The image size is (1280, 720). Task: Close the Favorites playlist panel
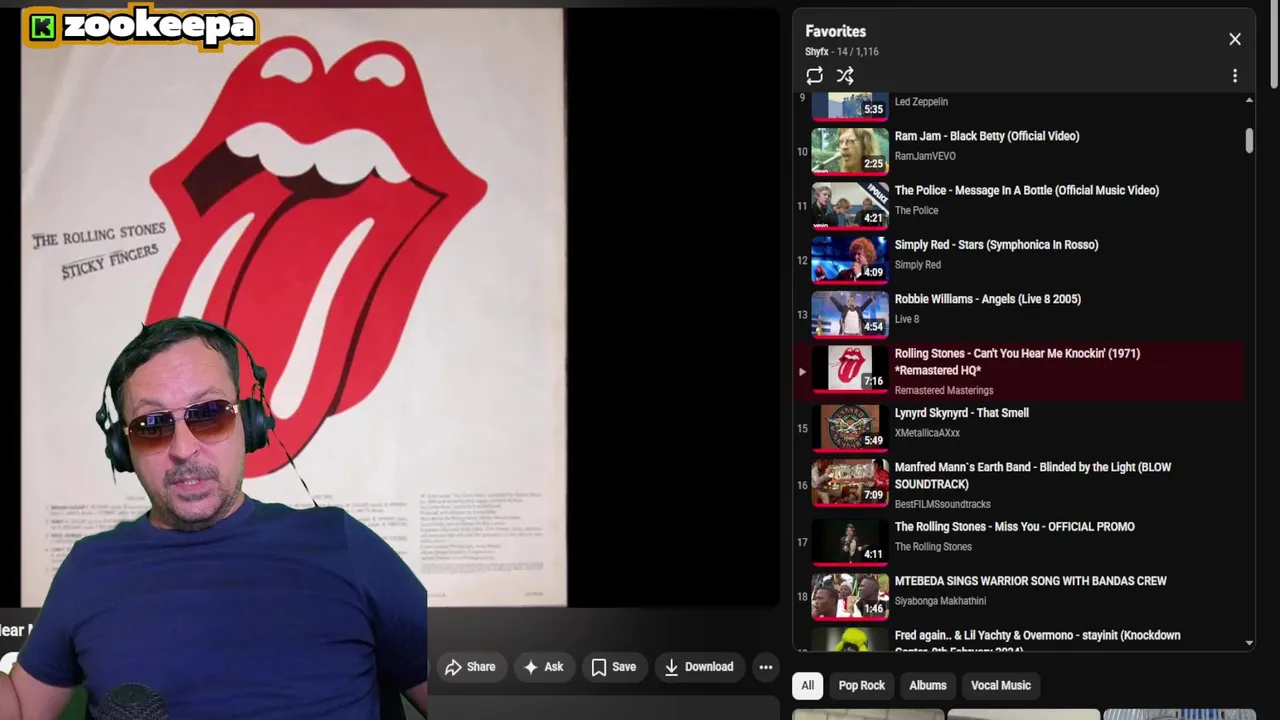click(1235, 39)
